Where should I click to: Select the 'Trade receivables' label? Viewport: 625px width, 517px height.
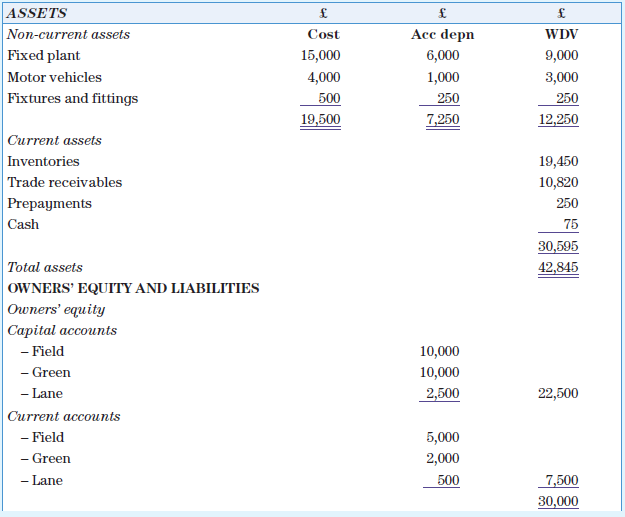[x=65, y=182]
